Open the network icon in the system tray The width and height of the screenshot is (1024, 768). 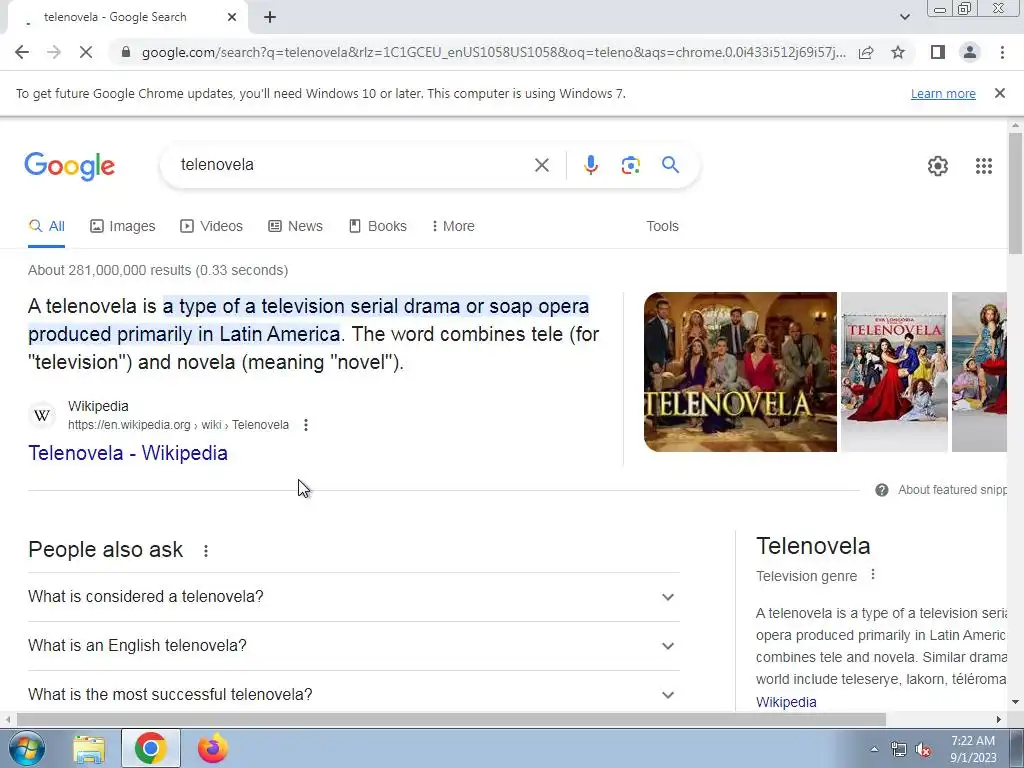tap(899, 750)
